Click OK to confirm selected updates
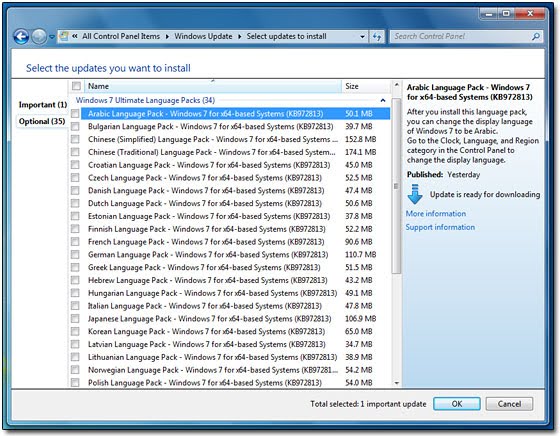560x436 pixels. [457, 404]
